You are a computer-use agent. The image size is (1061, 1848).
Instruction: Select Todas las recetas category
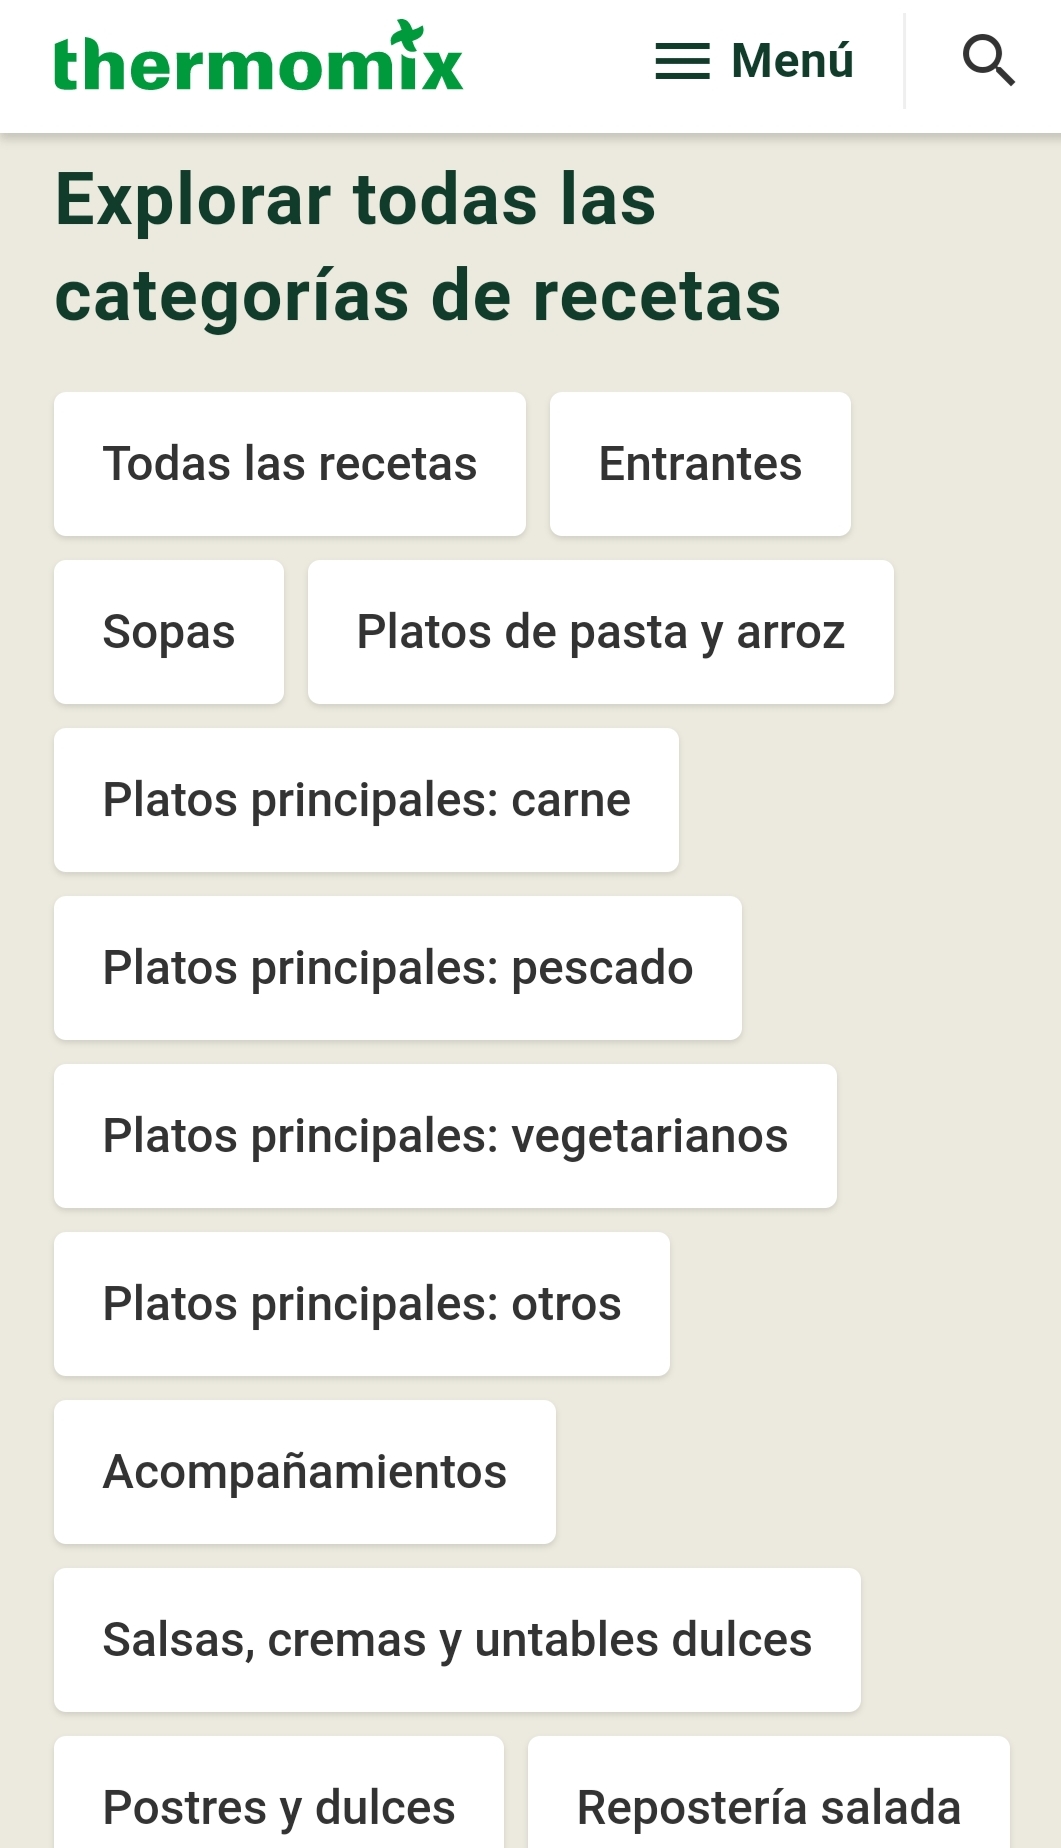[x=290, y=464]
